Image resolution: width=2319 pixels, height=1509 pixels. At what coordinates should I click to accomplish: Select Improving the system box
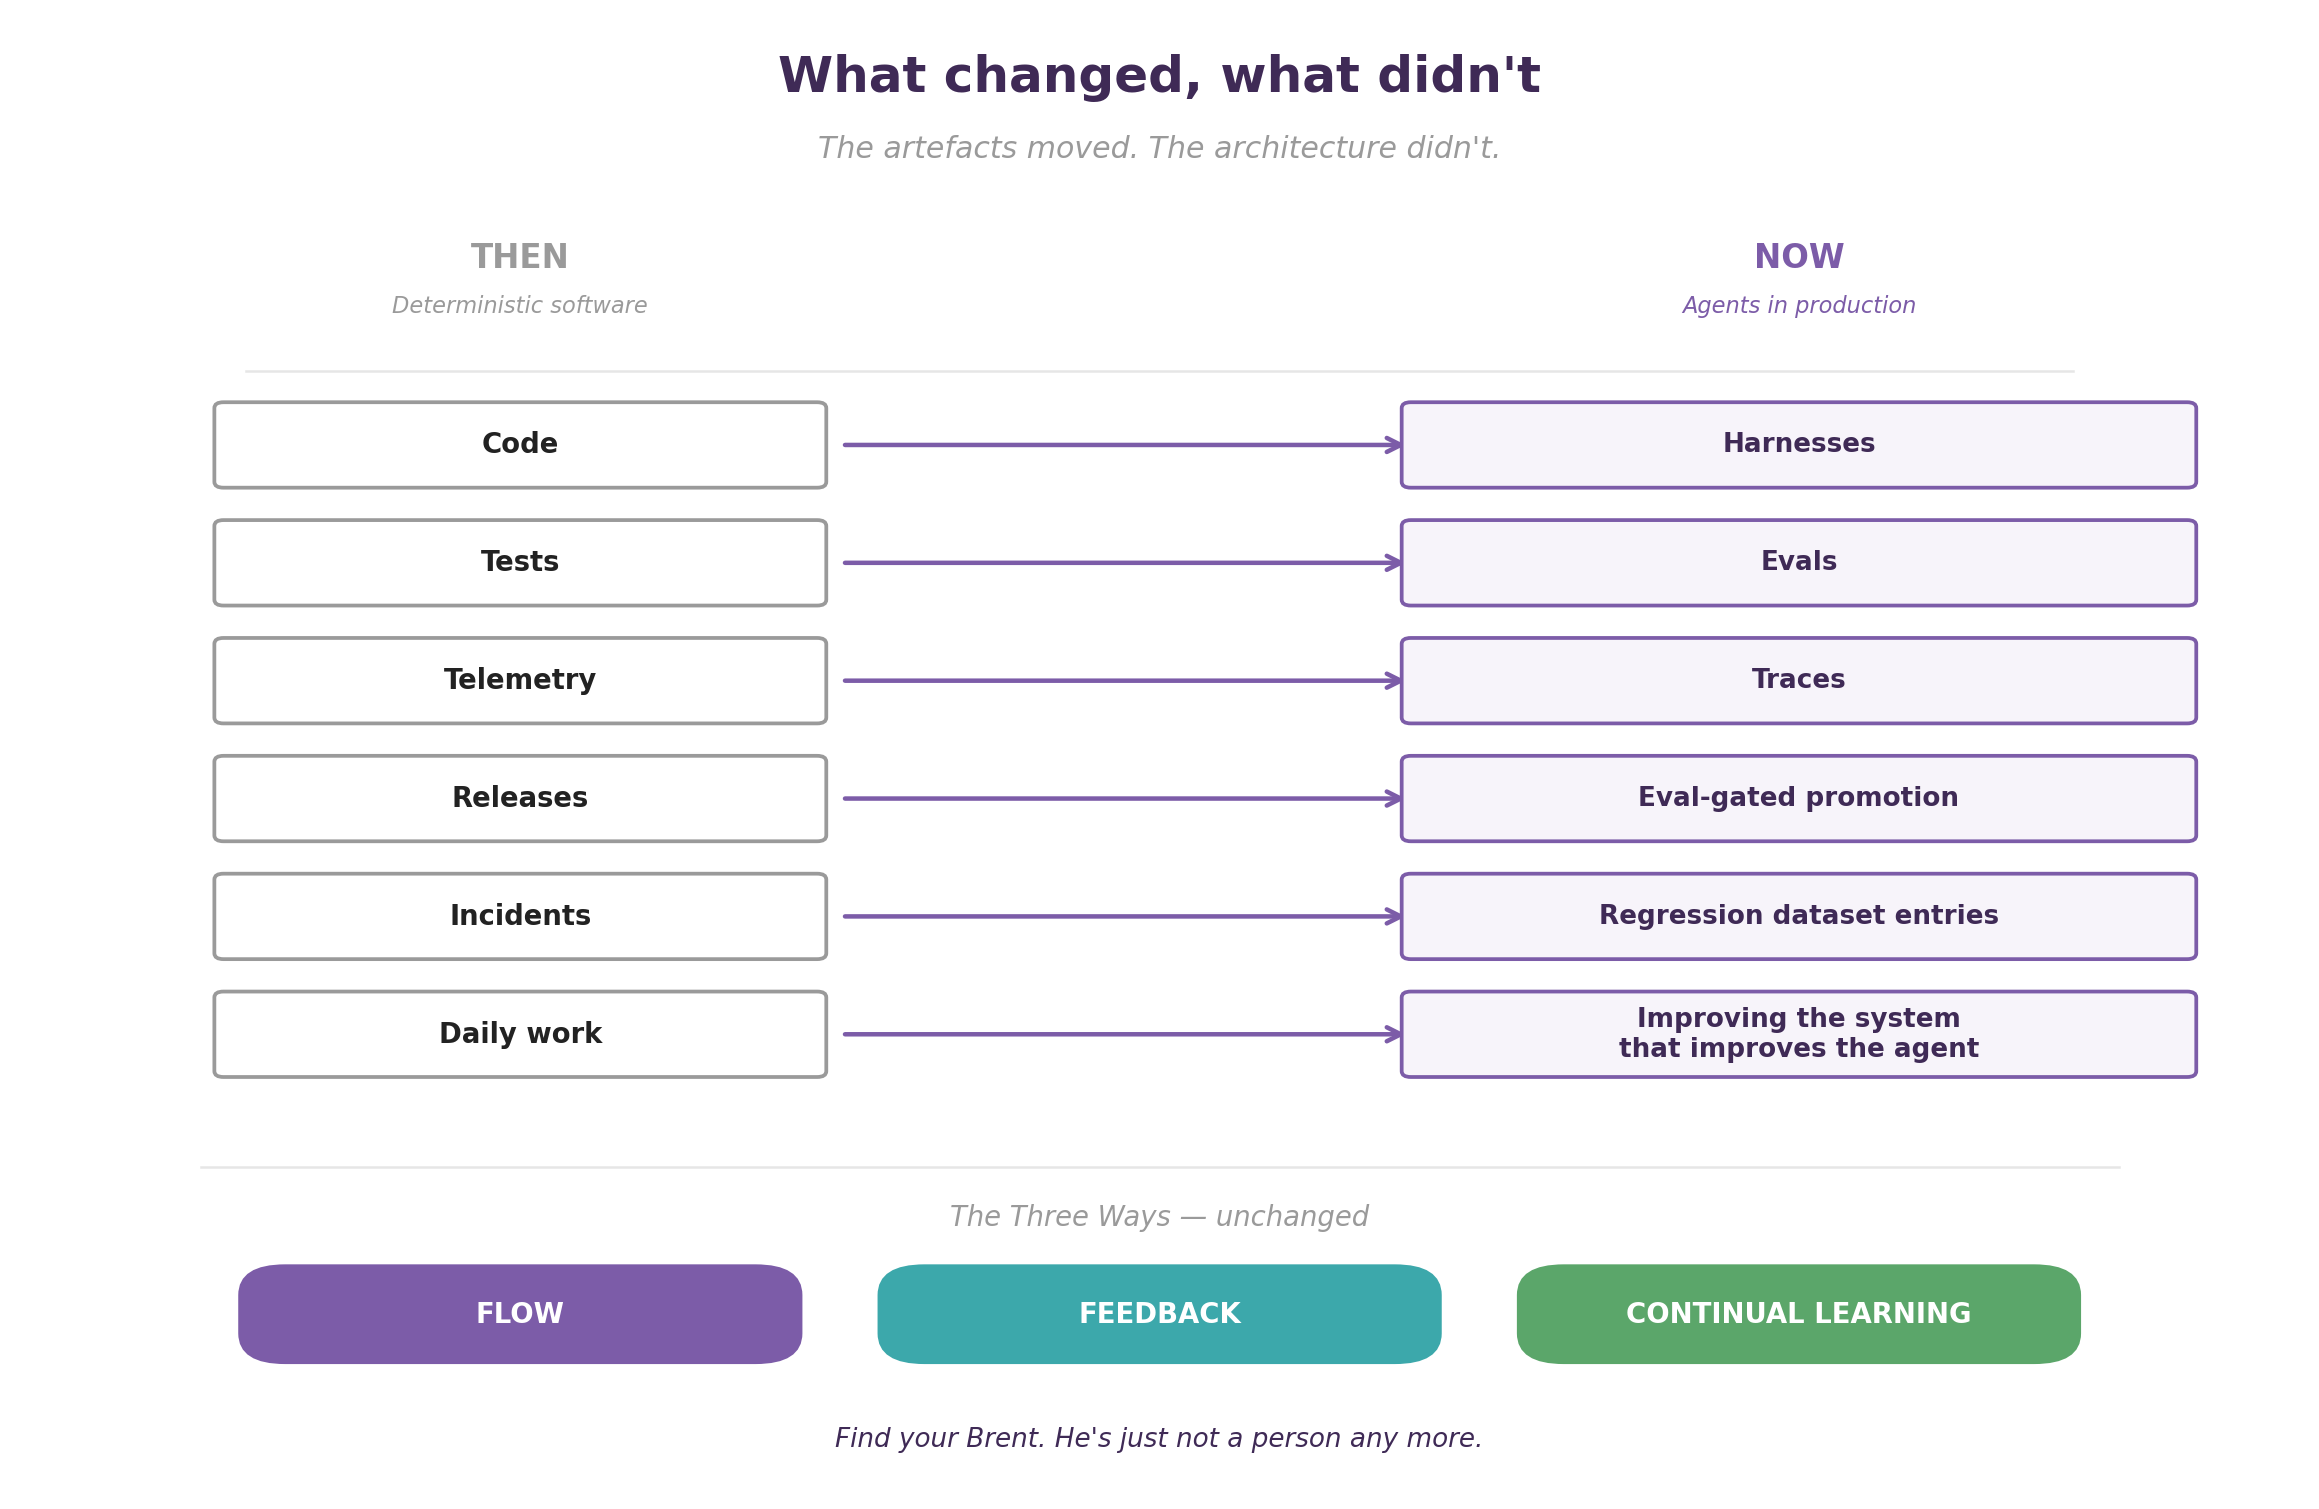tap(1799, 1035)
